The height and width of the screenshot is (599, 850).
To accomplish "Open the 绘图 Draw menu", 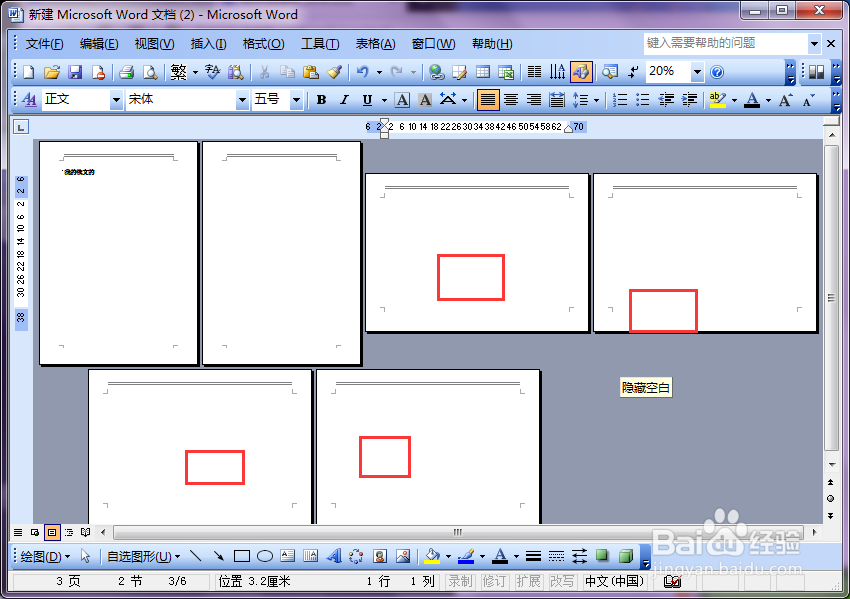I will click(45, 556).
